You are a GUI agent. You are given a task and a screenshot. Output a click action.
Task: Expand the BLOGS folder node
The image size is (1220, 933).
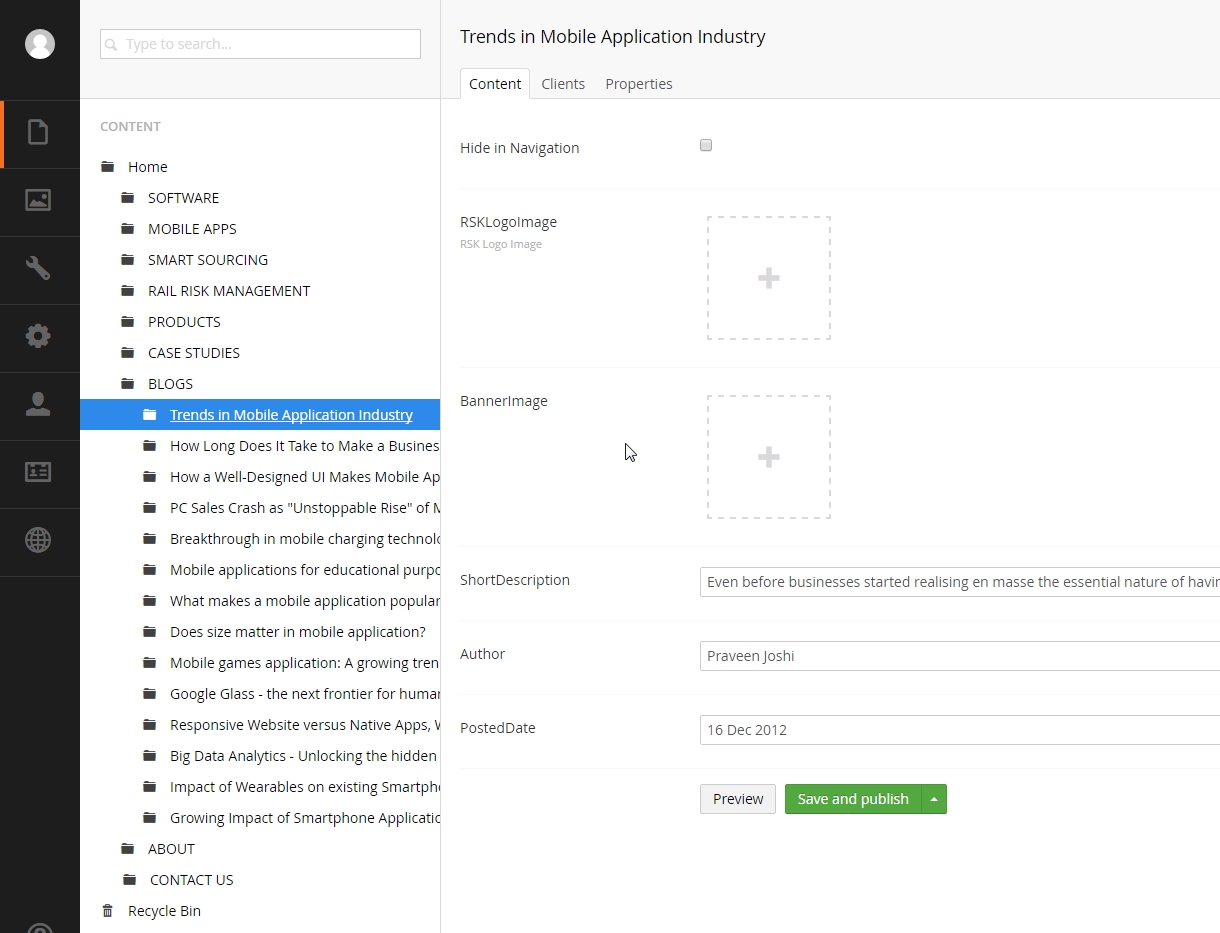(109, 383)
